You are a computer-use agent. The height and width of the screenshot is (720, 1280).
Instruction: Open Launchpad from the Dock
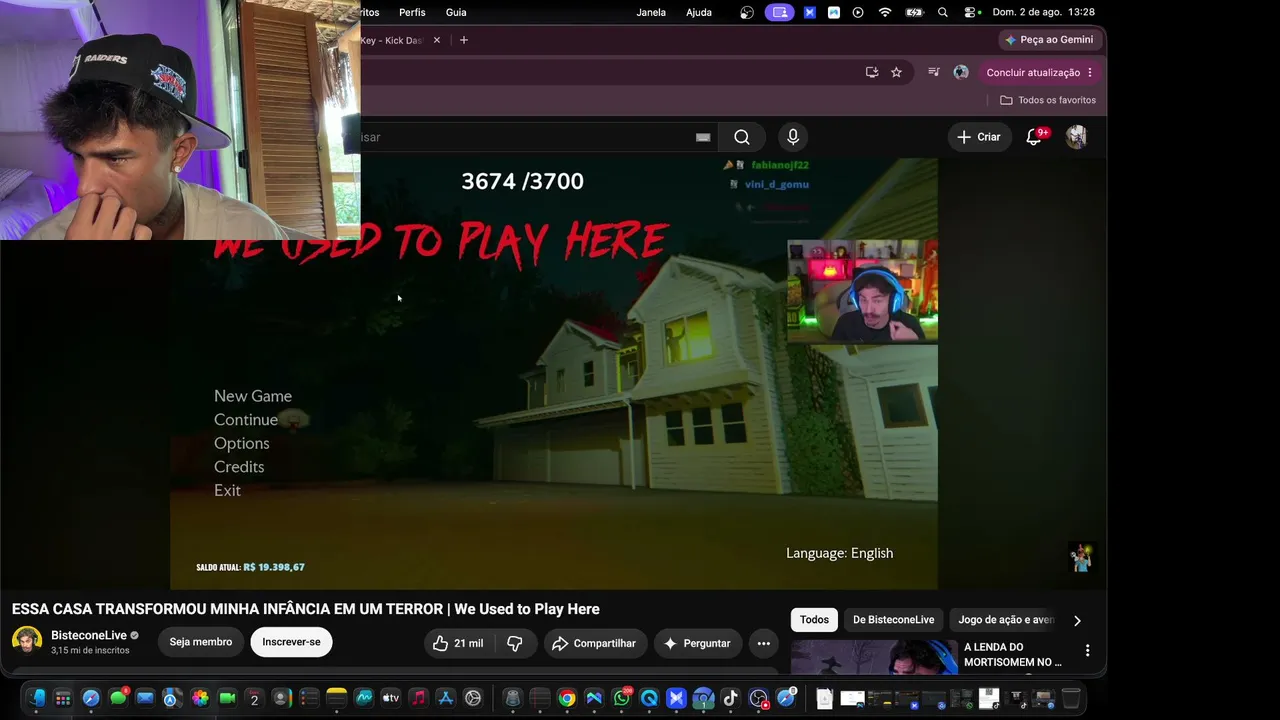coord(63,698)
